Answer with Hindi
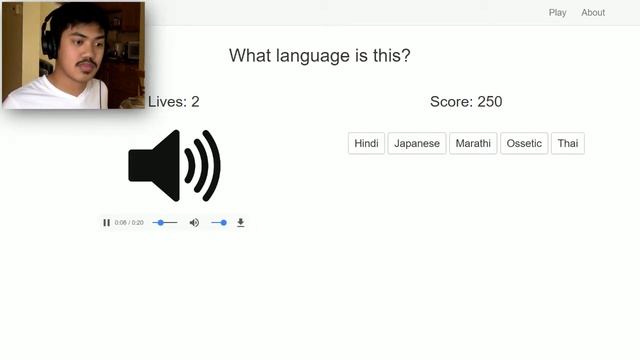The image size is (640, 360). tap(367, 143)
